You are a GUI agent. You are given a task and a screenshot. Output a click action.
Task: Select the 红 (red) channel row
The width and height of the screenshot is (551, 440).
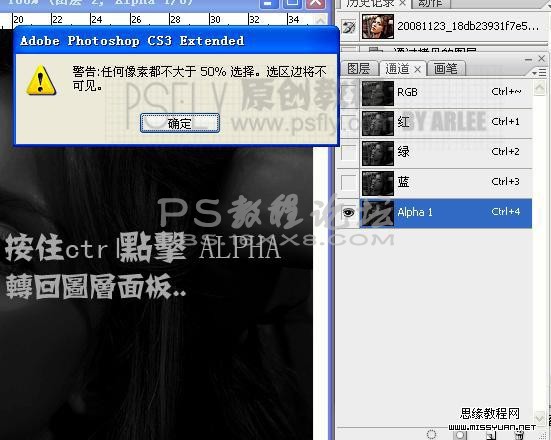tap(446, 122)
